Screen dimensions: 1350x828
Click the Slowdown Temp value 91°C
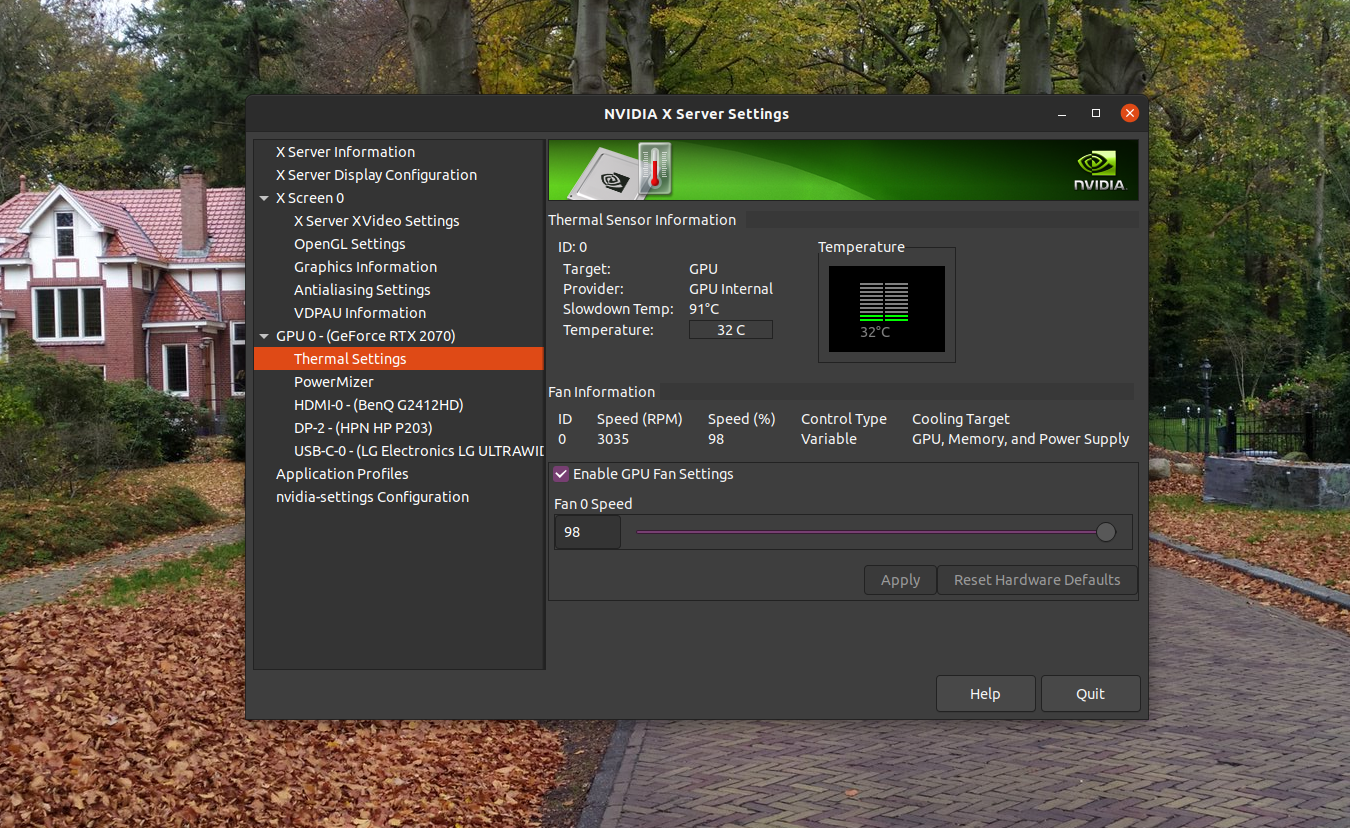704,309
